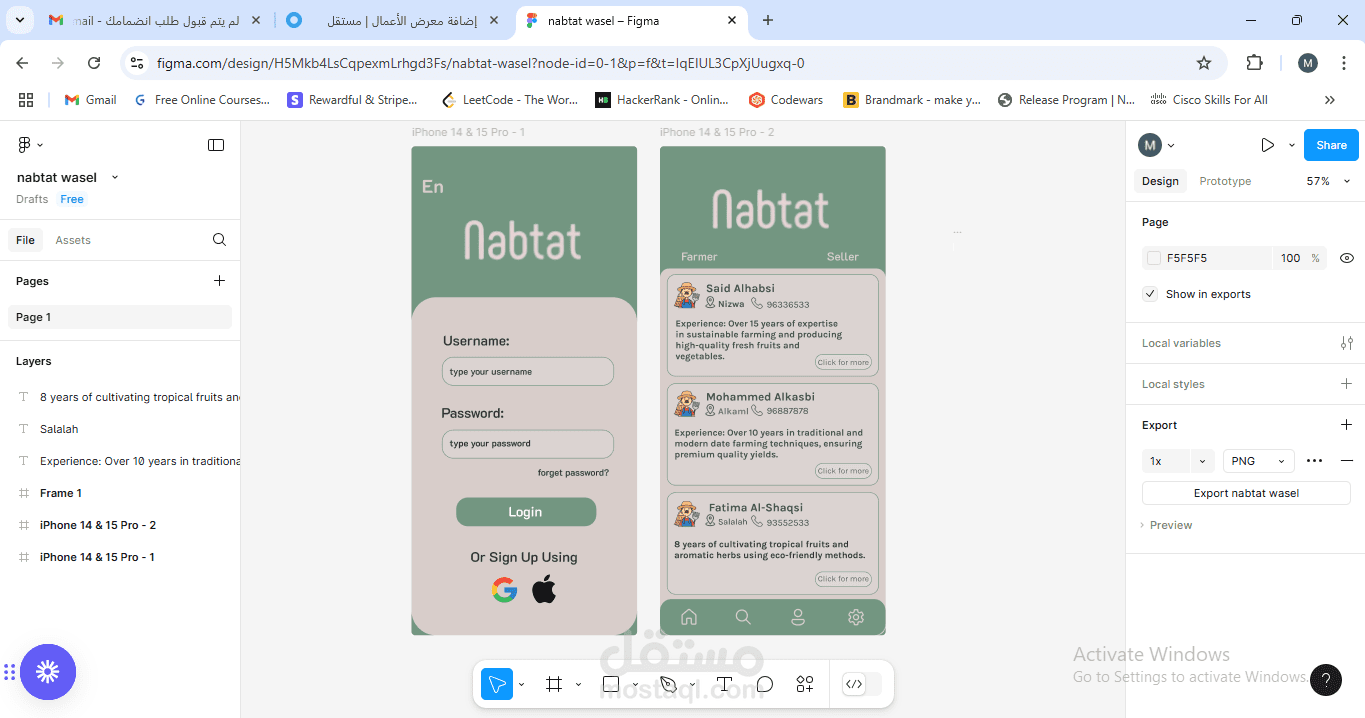
Task: Open Chrome extensions puzzle icon
Action: click(x=1254, y=63)
